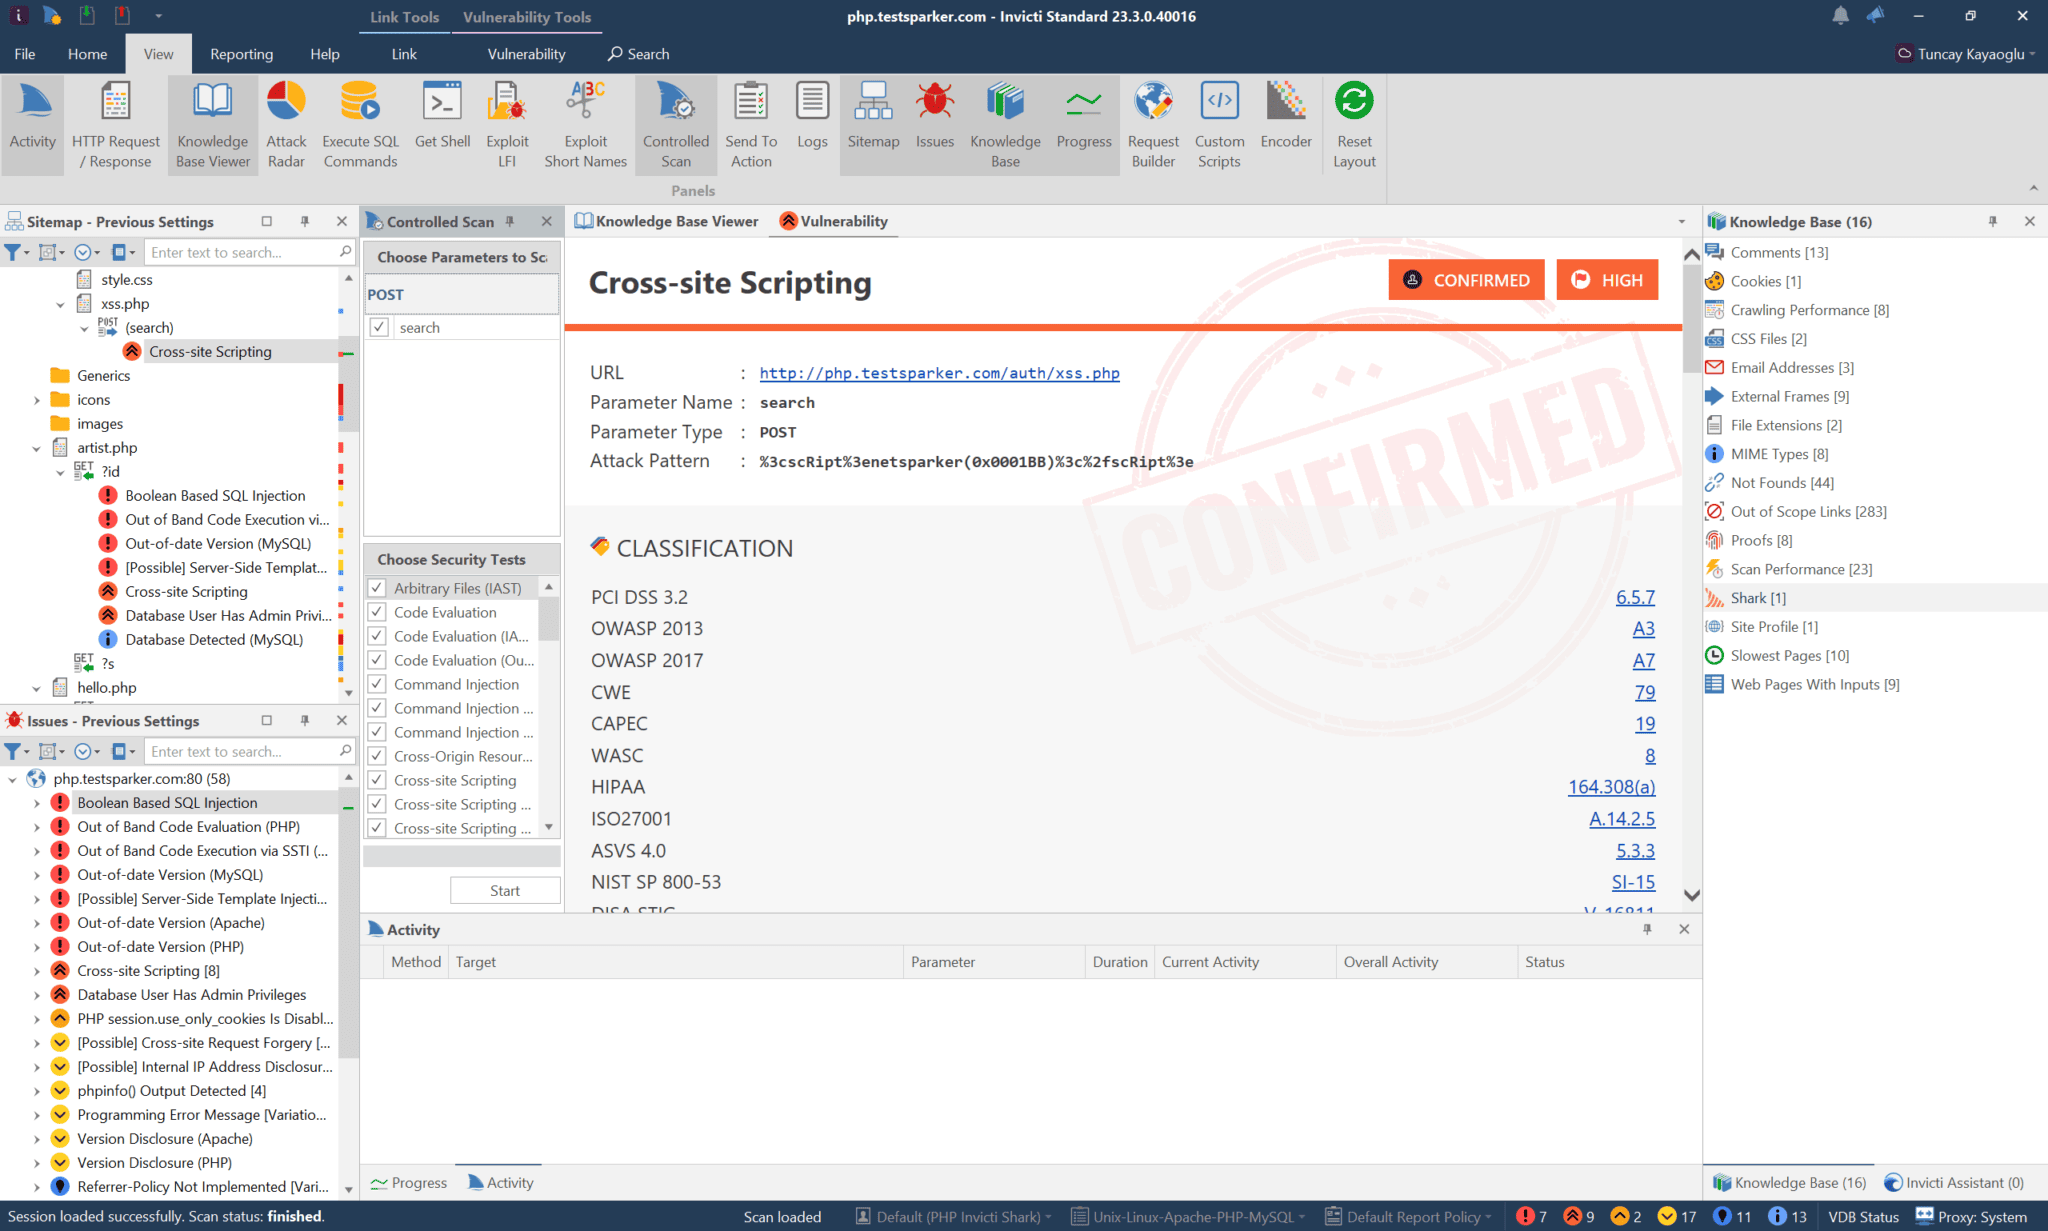The width and height of the screenshot is (2048, 1231).
Task: Open the notifications bell icon
Action: click(x=1840, y=16)
